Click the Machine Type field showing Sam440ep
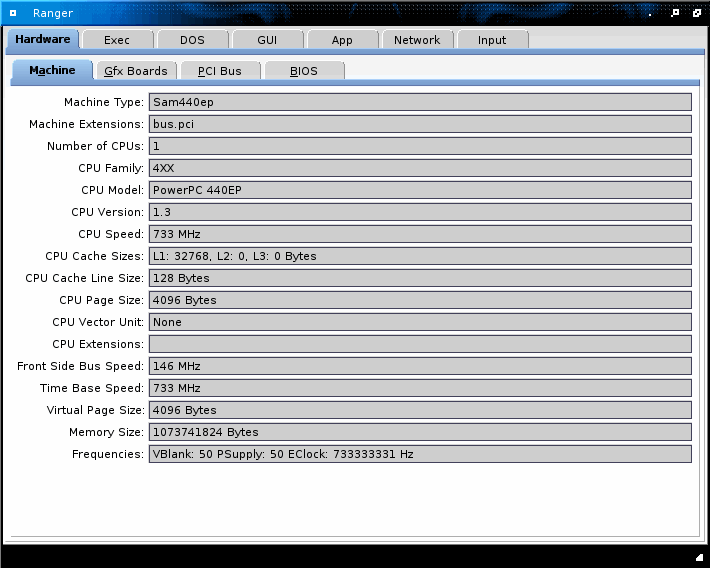 pos(420,102)
